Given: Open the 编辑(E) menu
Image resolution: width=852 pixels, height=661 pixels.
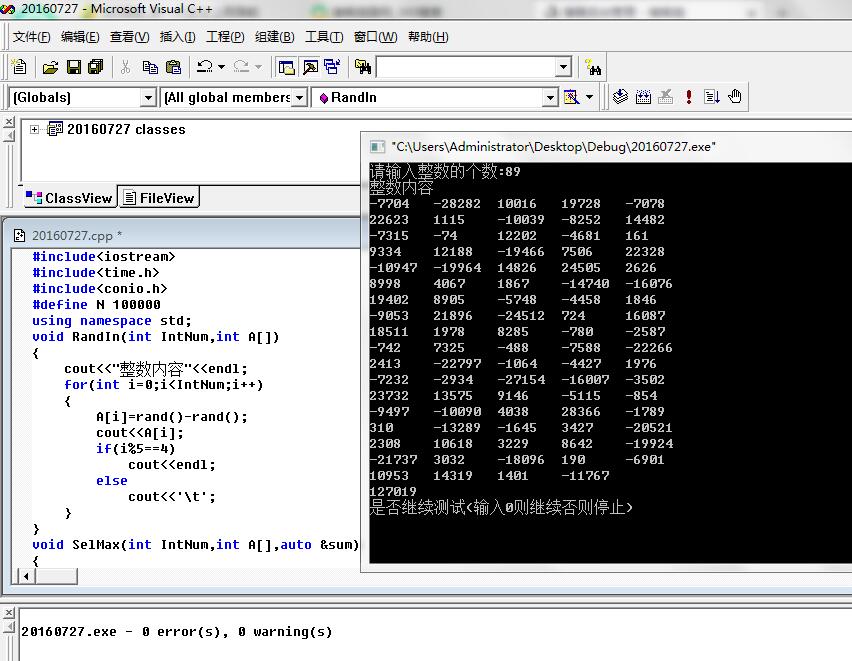Looking at the screenshot, I should pos(80,37).
